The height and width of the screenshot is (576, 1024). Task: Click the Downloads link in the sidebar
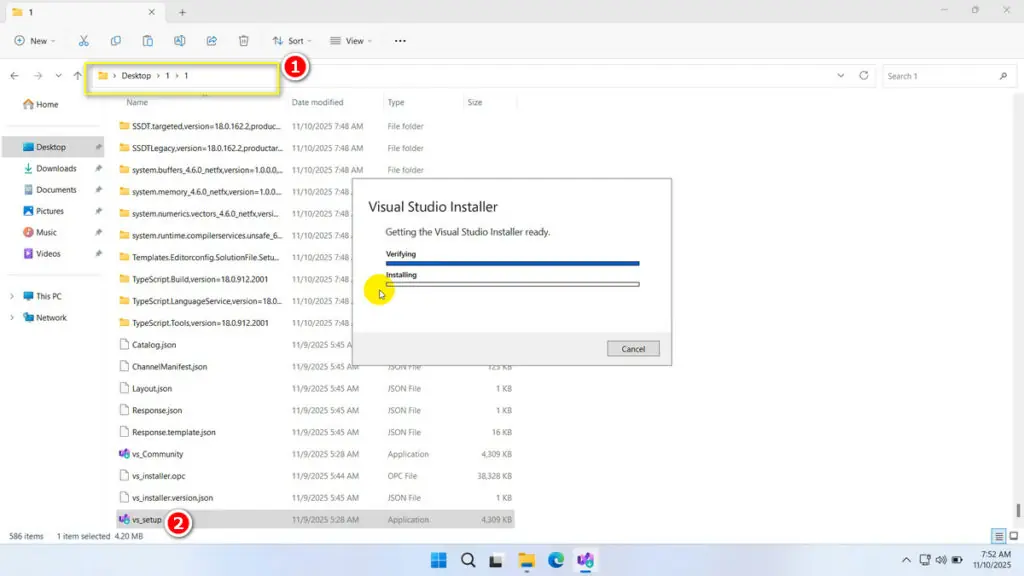coord(55,167)
